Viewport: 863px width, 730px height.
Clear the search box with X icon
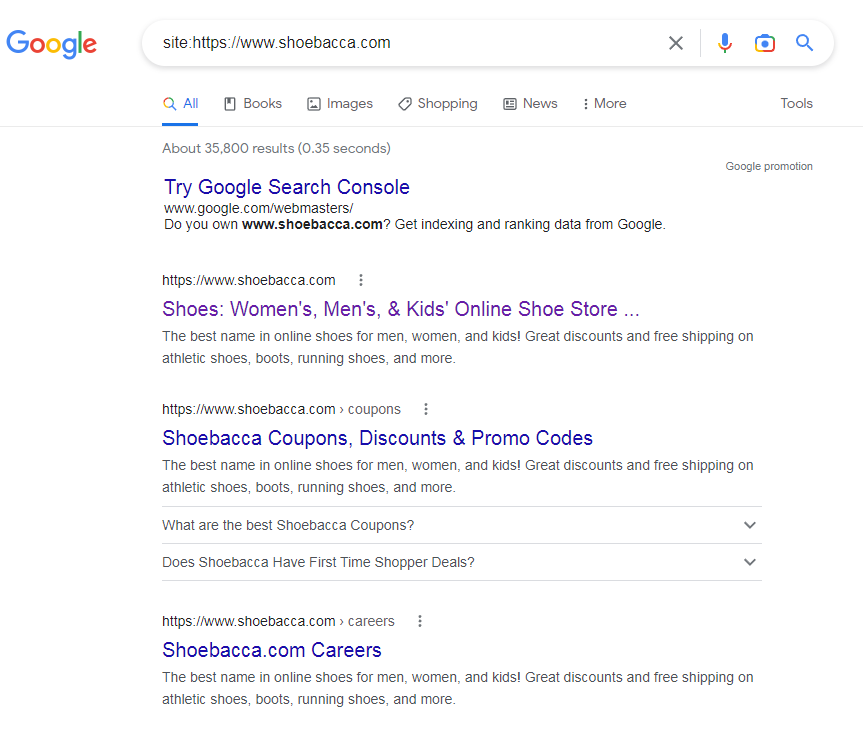point(676,43)
